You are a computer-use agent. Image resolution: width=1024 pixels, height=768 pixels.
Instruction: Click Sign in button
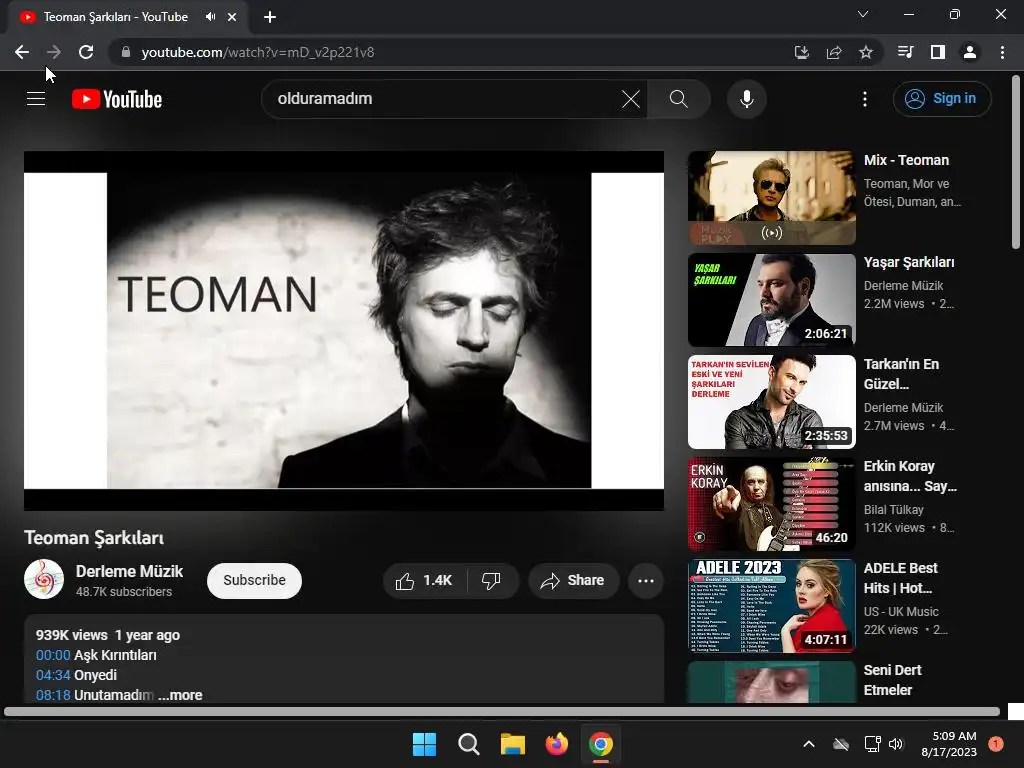point(942,99)
